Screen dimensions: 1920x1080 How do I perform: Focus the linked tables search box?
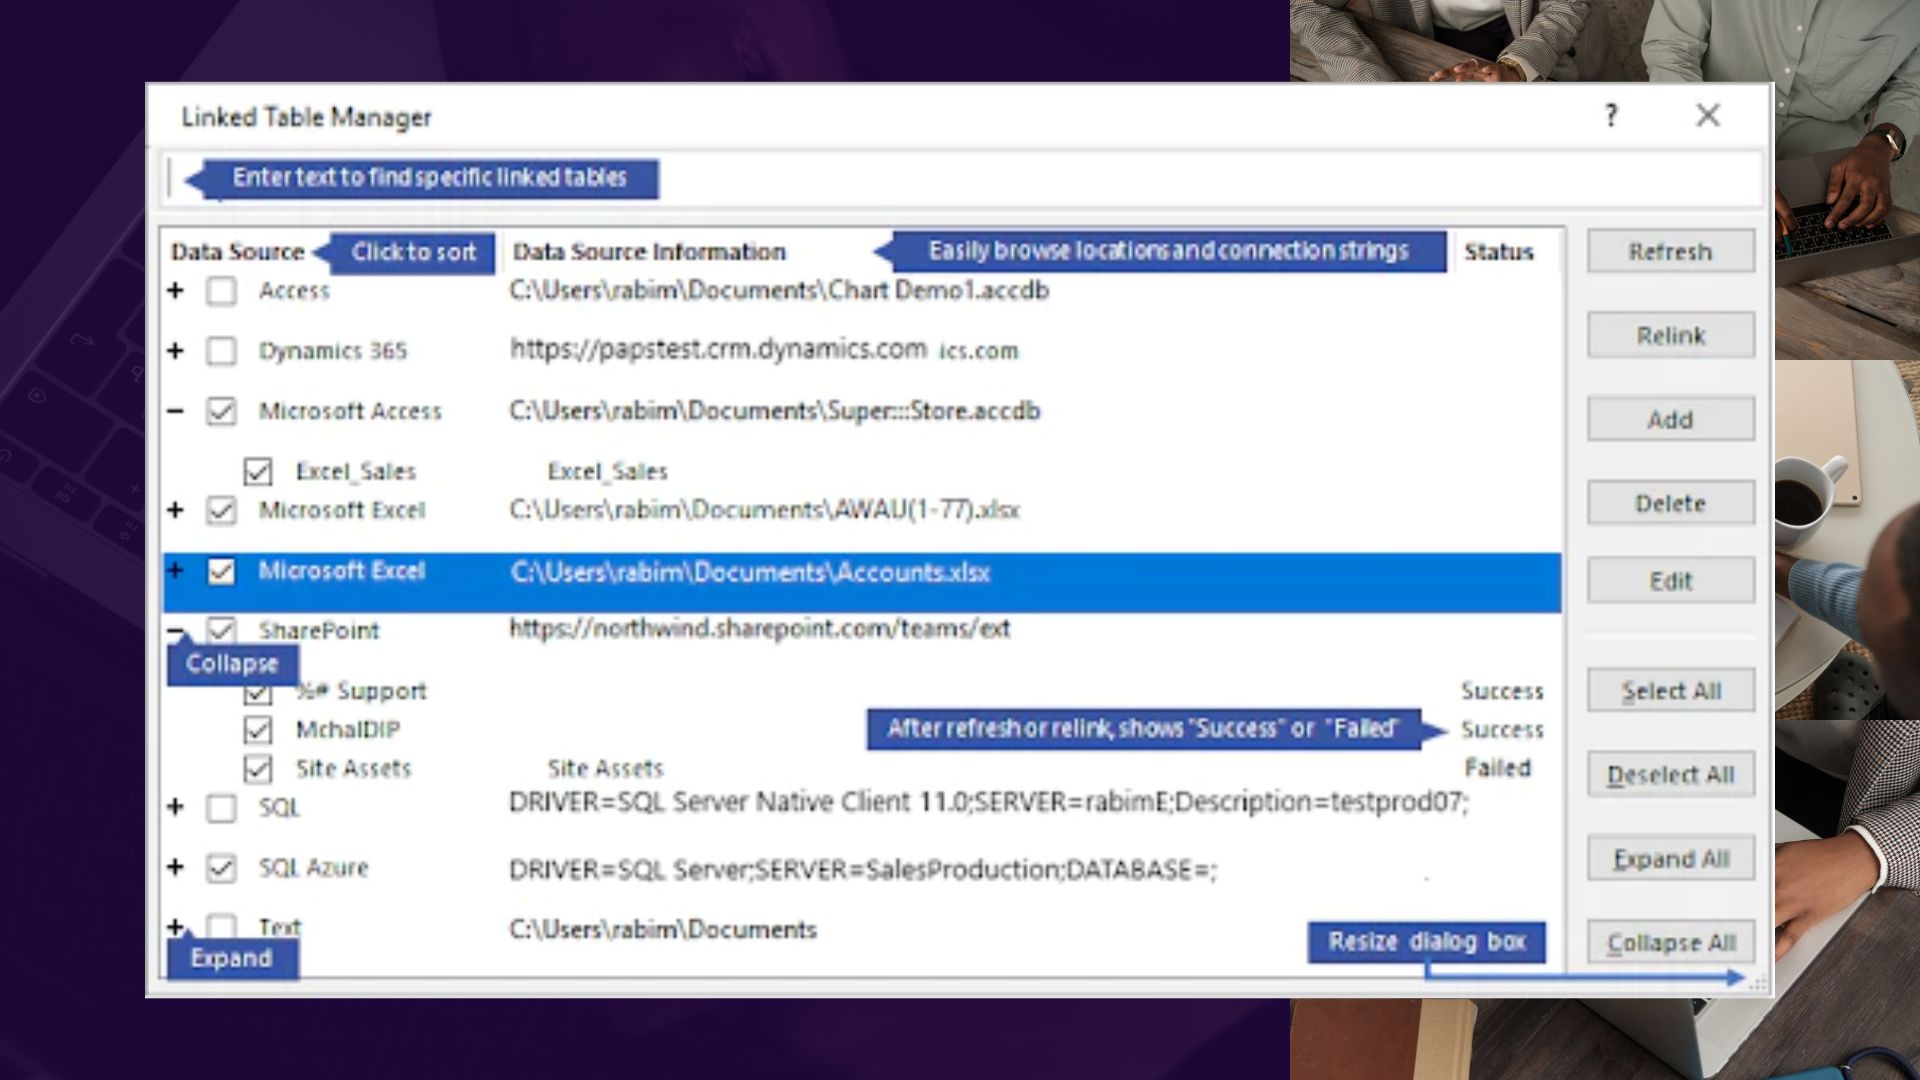tap(960, 179)
